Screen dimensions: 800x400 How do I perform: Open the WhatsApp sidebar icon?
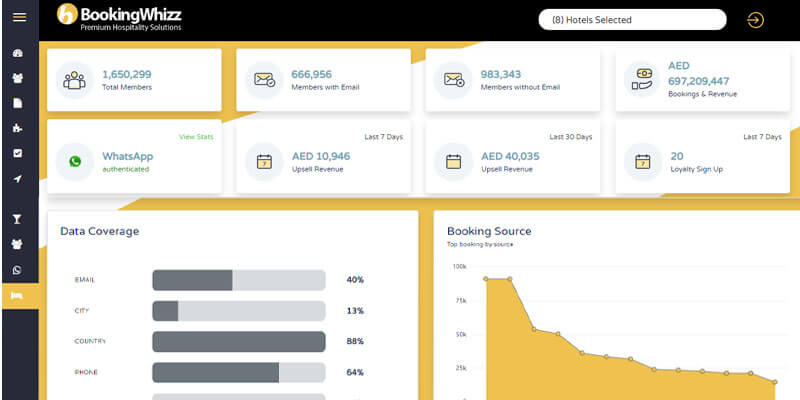(17, 270)
